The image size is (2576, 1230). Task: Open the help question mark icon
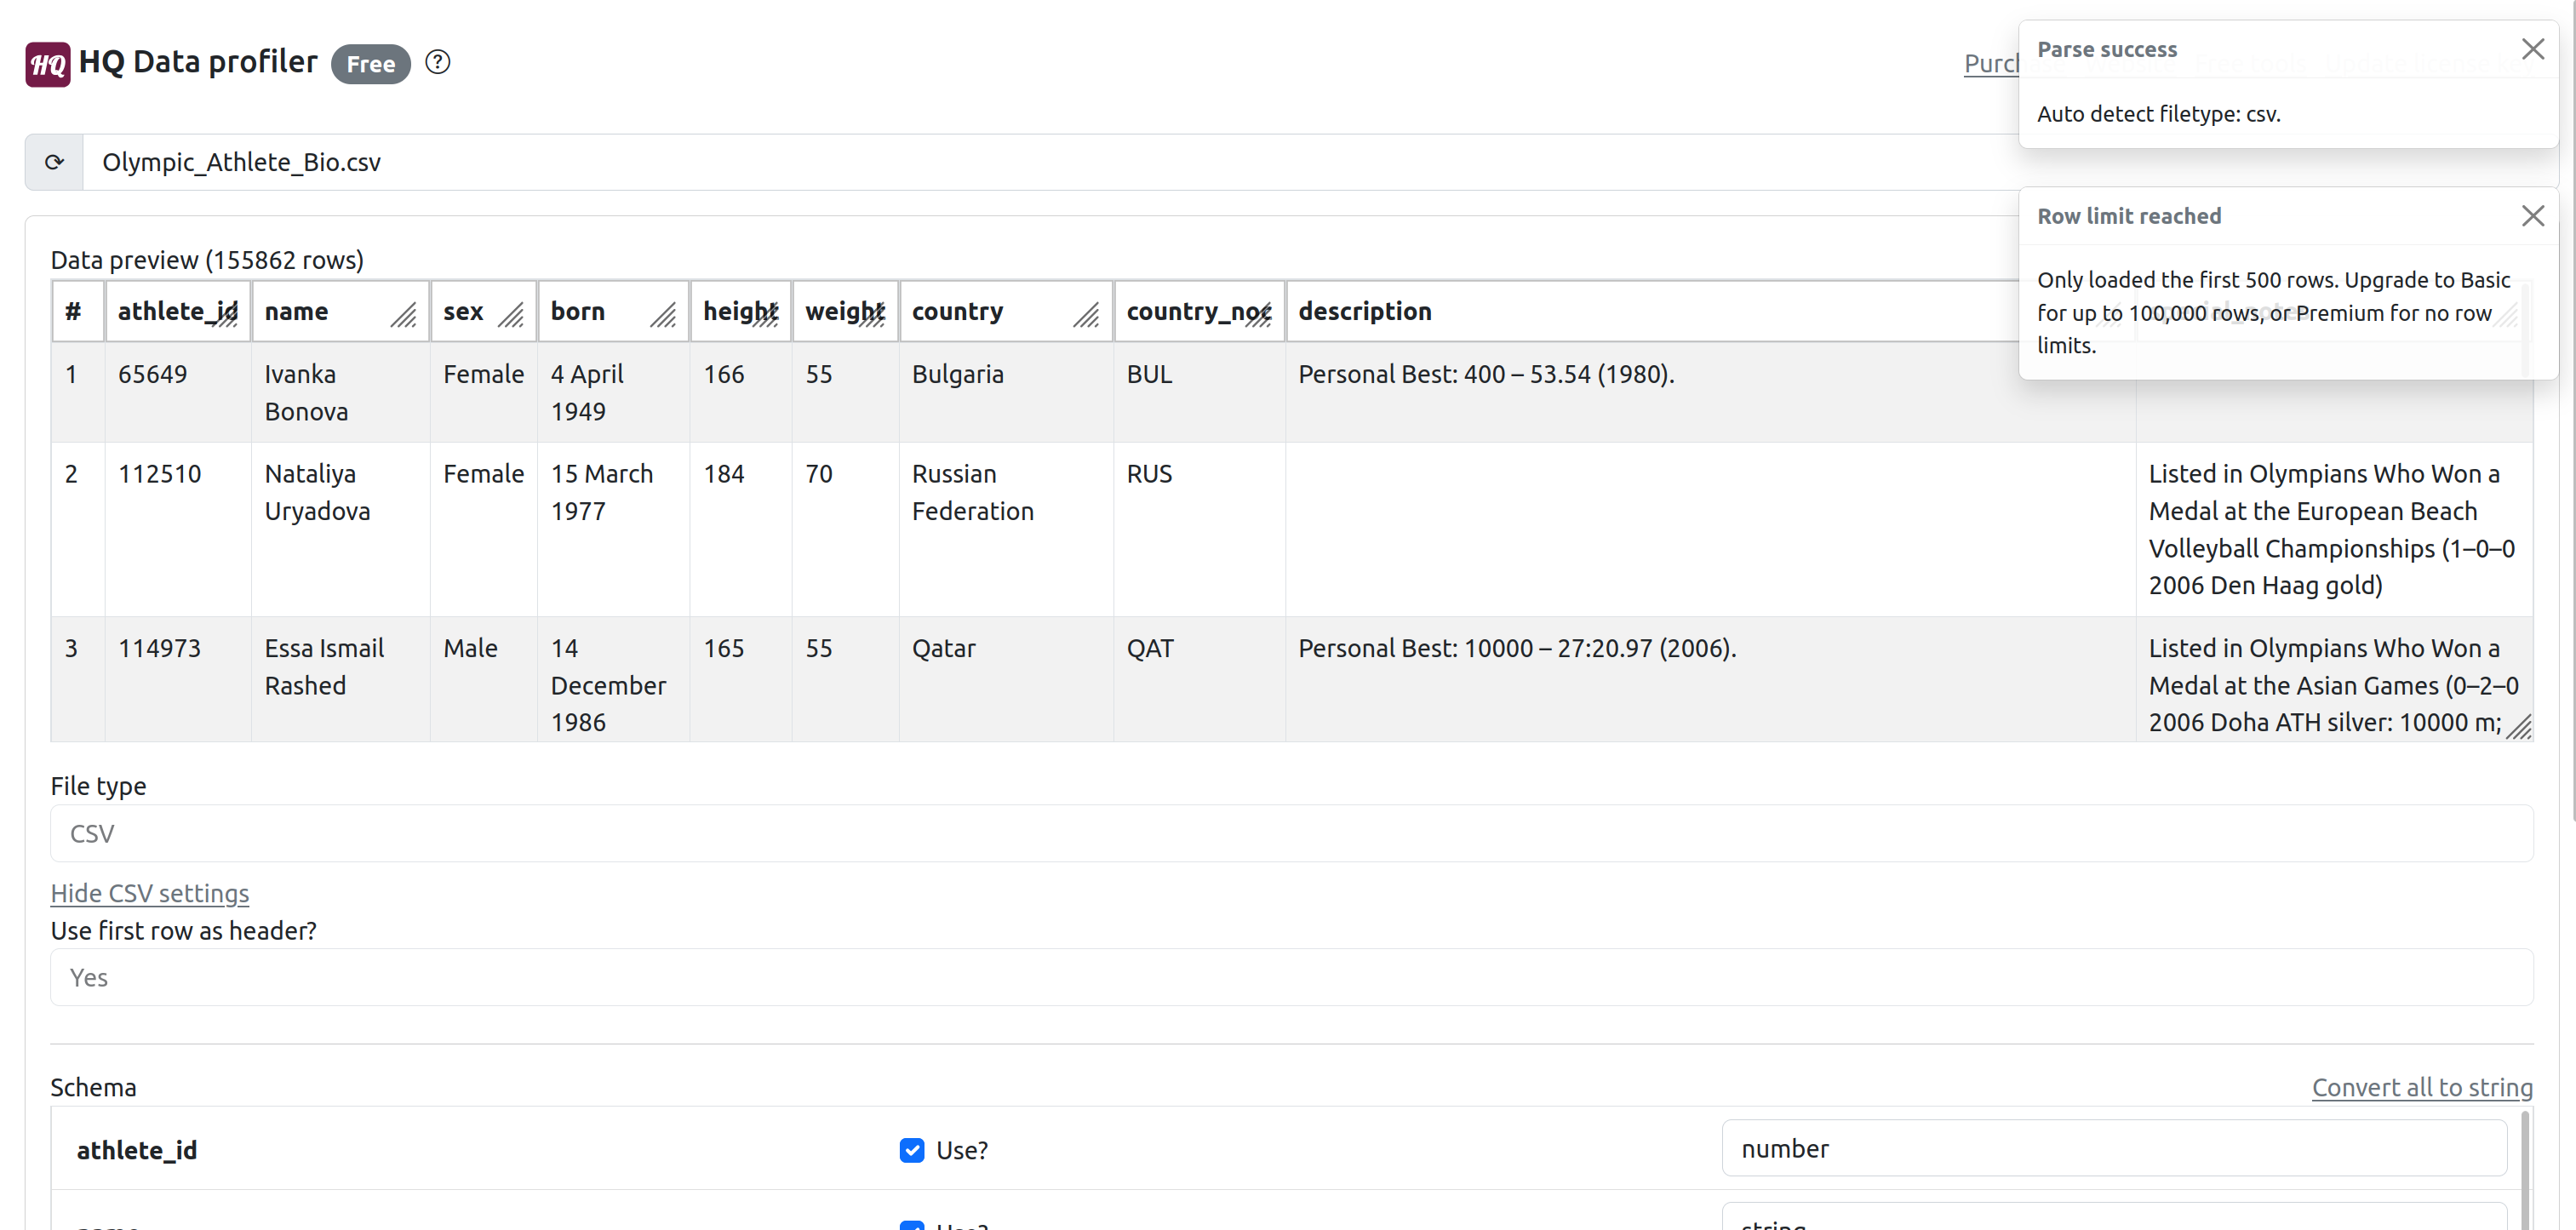[437, 62]
